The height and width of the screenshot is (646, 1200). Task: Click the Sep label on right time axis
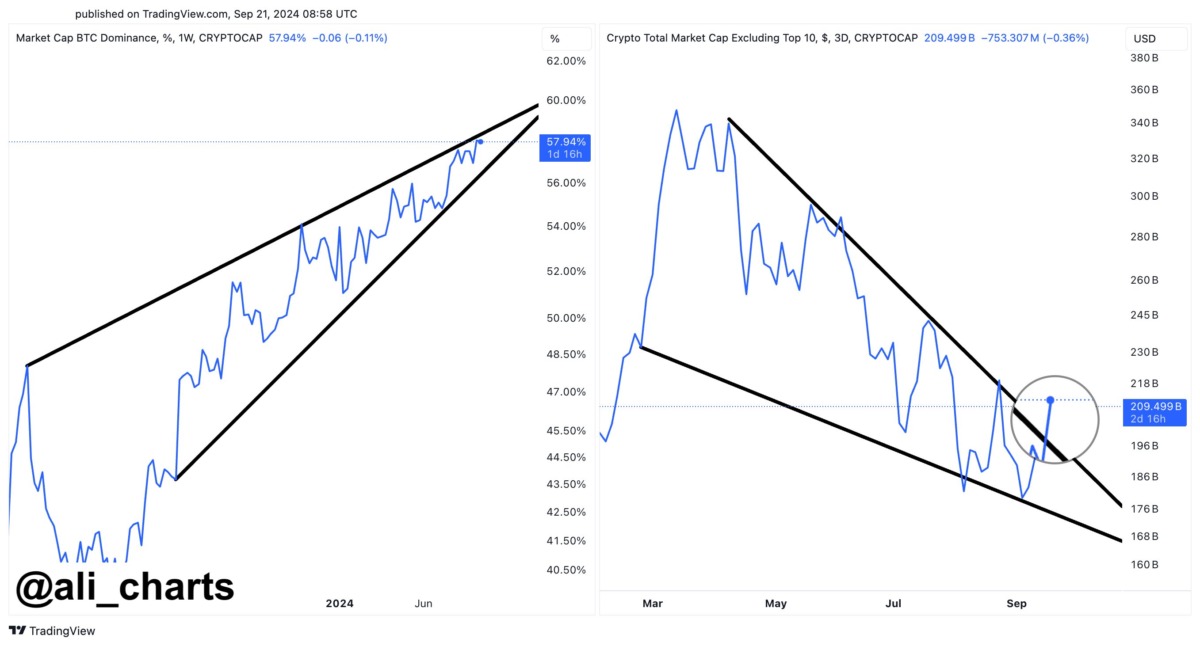(x=1017, y=603)
